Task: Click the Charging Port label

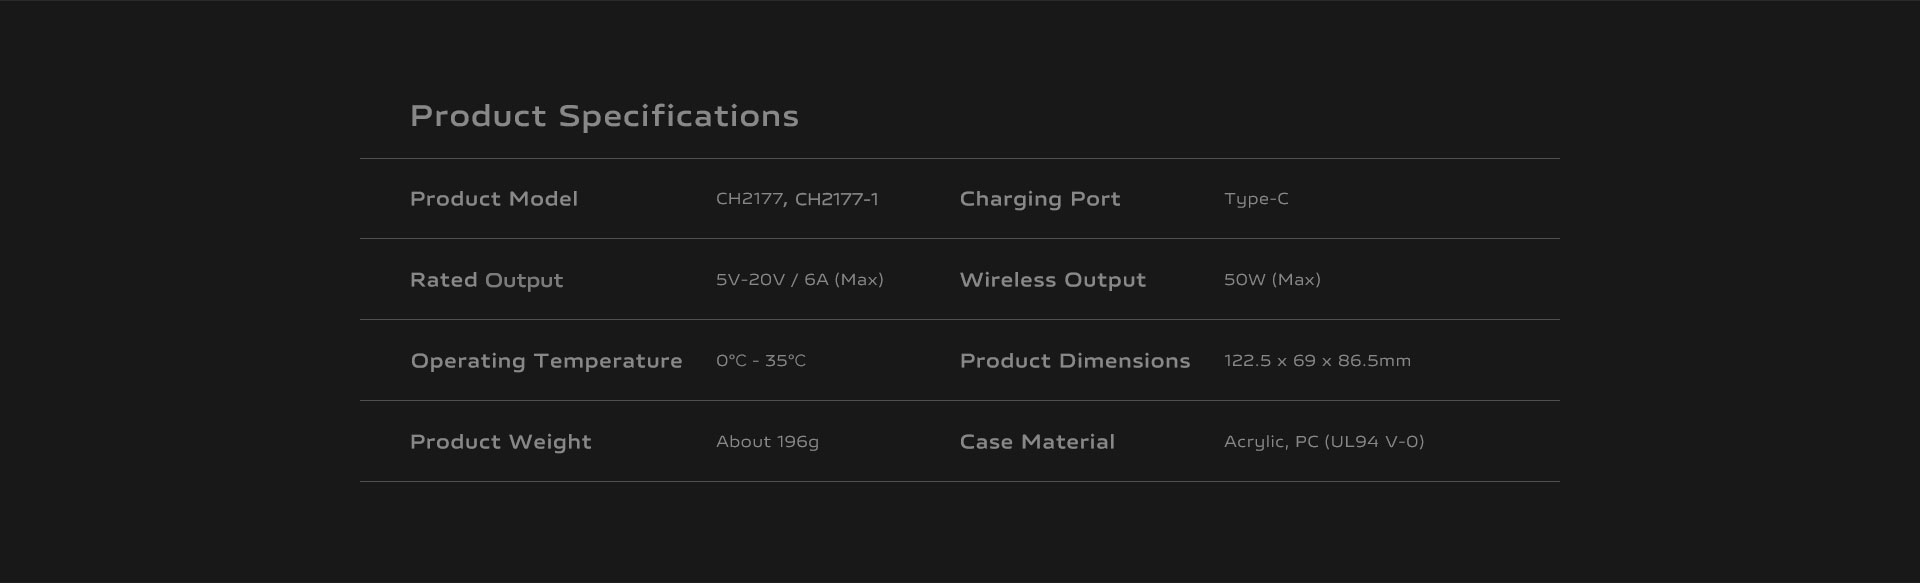Action: point(1040,199)
